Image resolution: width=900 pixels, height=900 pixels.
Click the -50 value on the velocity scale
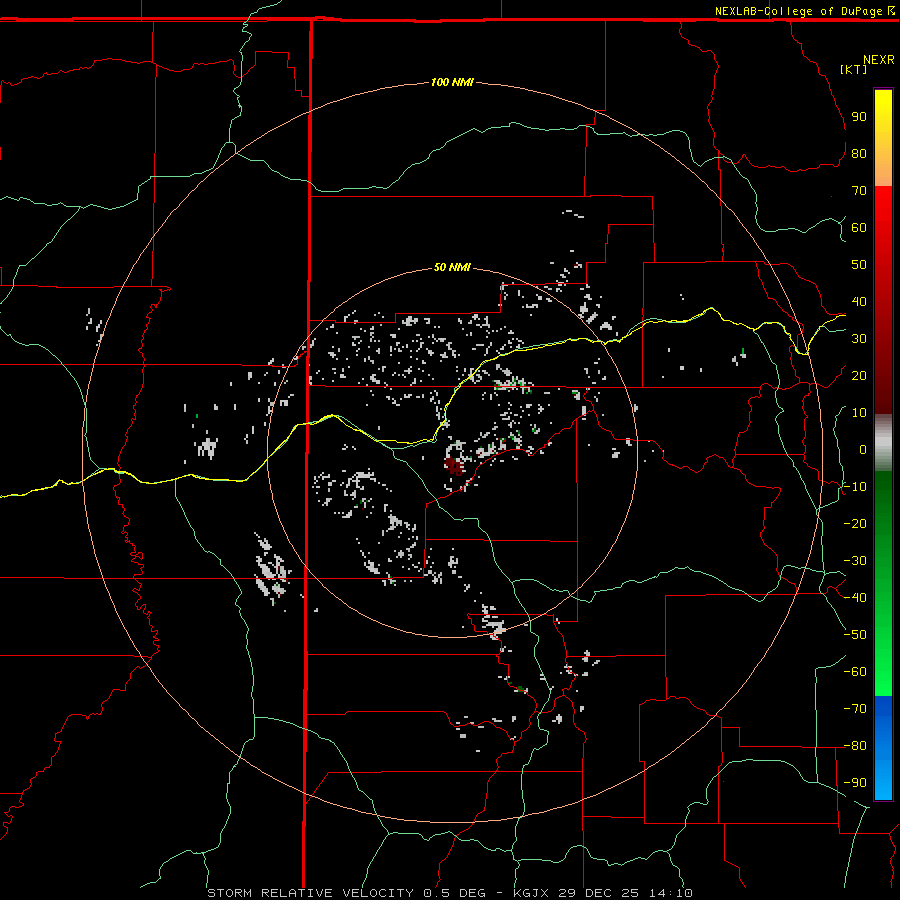pos(855,634)
